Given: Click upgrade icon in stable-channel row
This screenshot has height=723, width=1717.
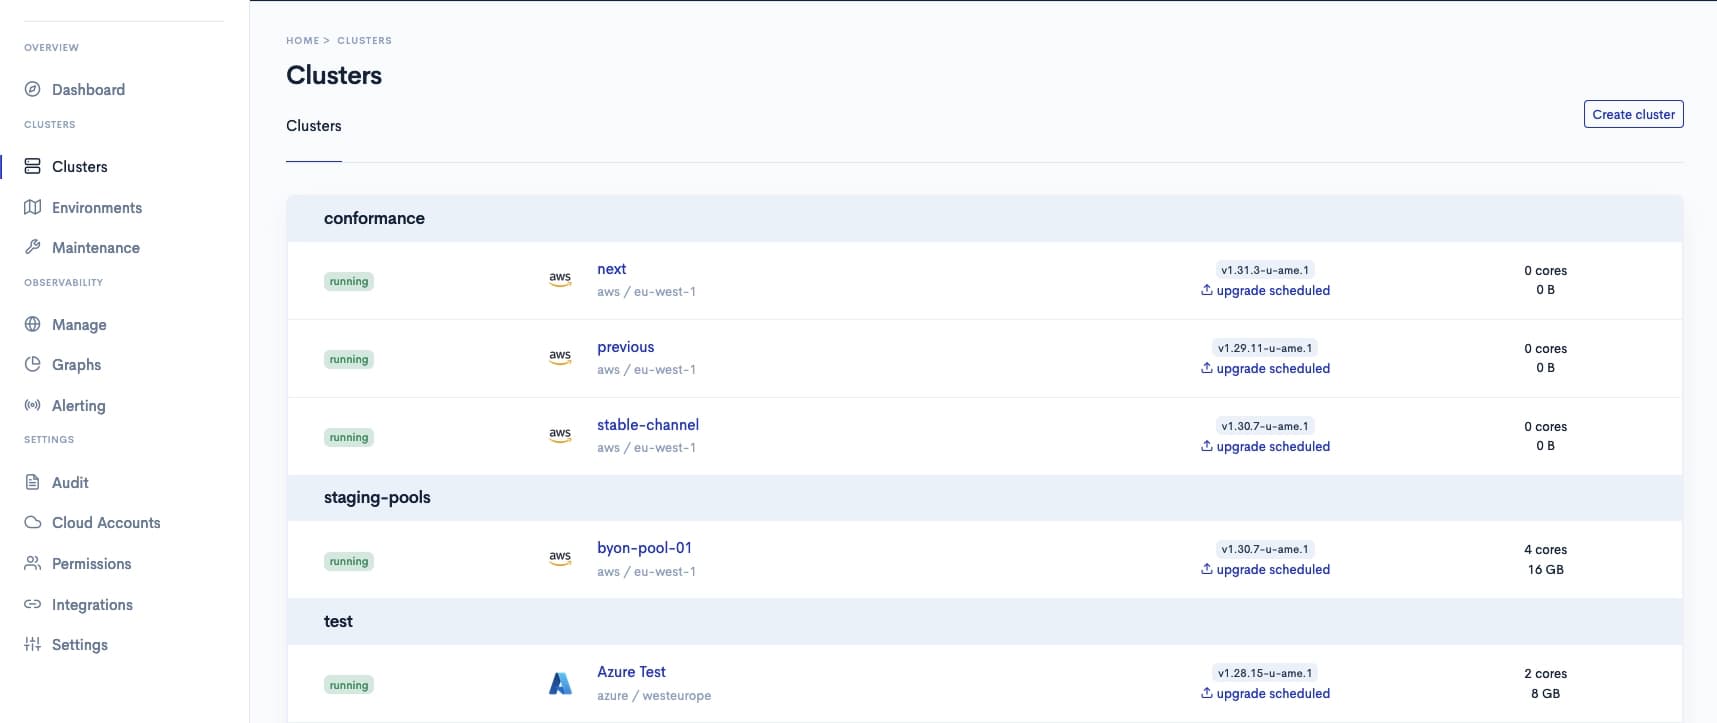Looking at the screenshot, I should coord(1207,446).
